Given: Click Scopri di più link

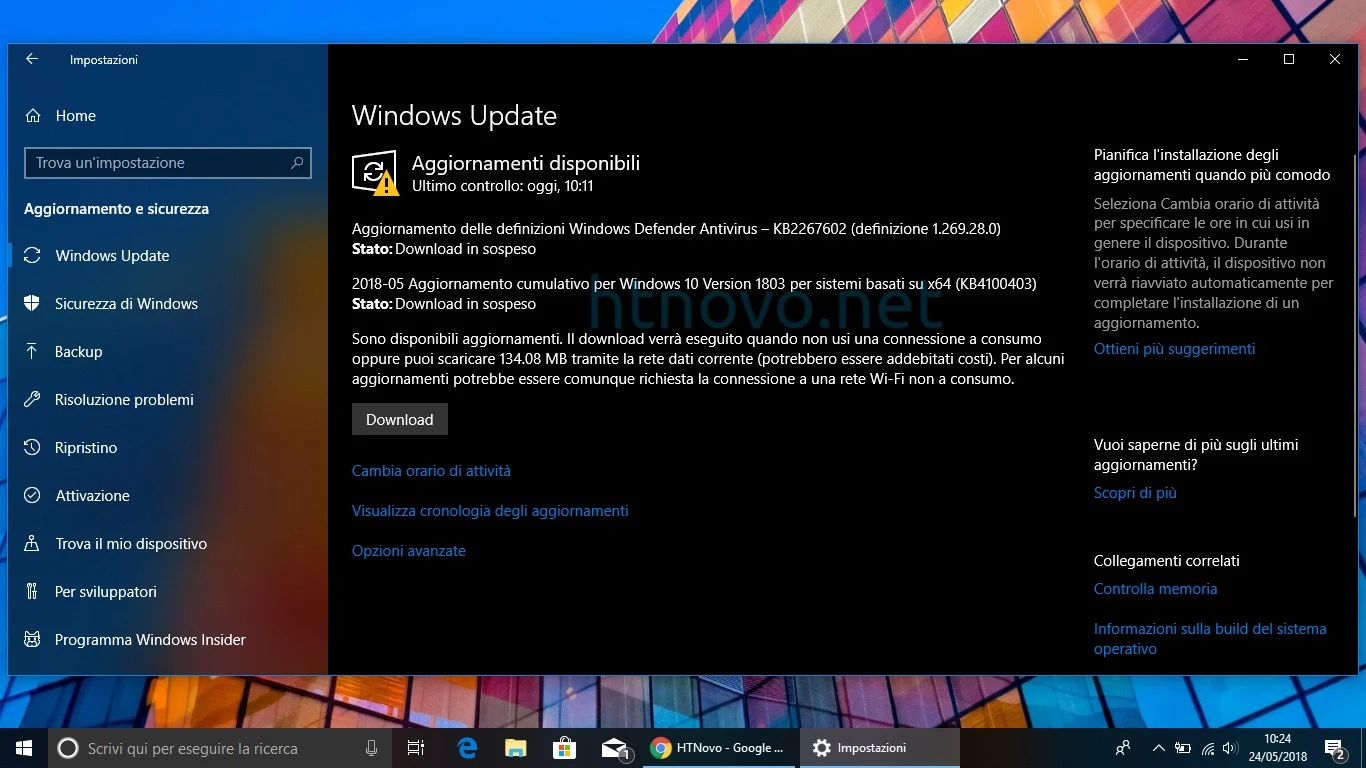Looking at the screenshot, I should pyautogui.click(x=1135, y=493).
